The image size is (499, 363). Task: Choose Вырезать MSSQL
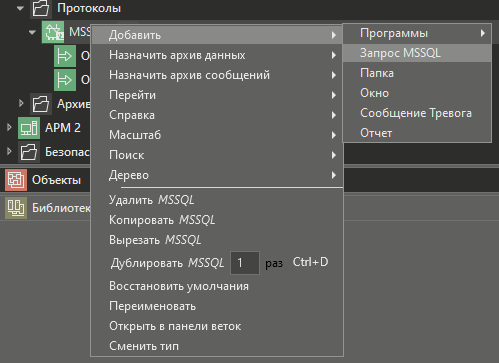(x=217, y=240)
